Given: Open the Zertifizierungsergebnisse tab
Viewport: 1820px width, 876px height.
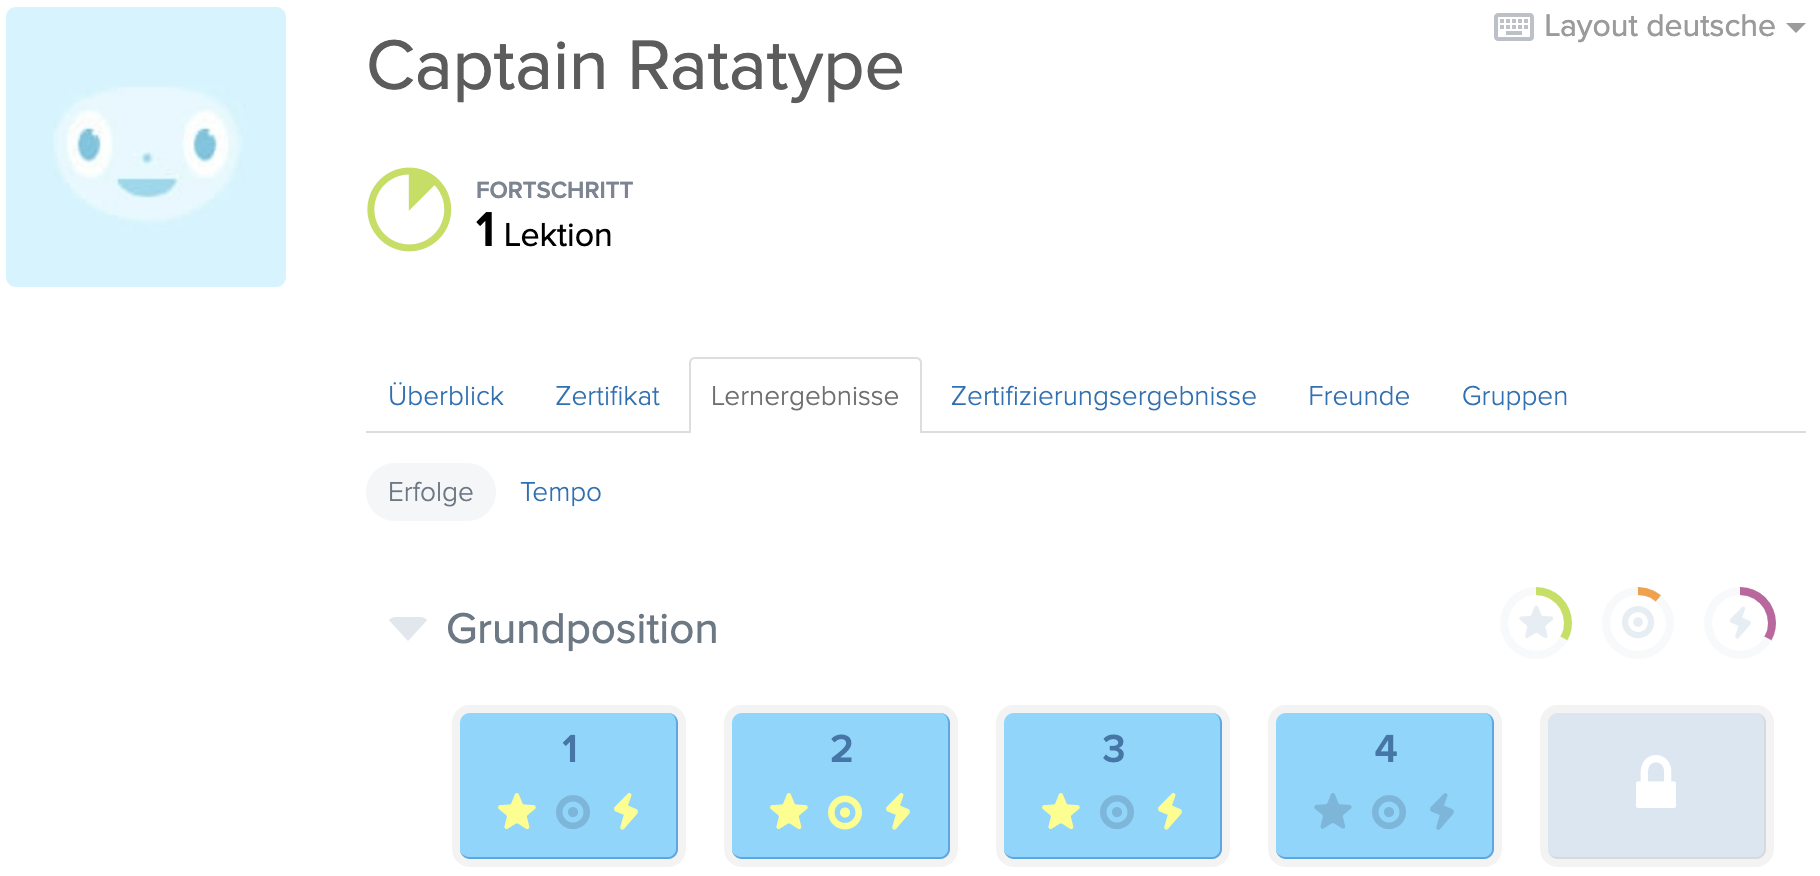Looking at the screenshot, I should pyautogui.click(x=1103, y=396).
